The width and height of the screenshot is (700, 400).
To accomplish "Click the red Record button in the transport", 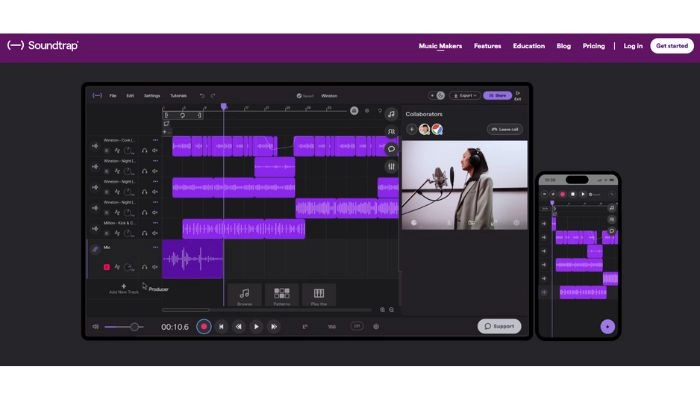I will [204, 327].
